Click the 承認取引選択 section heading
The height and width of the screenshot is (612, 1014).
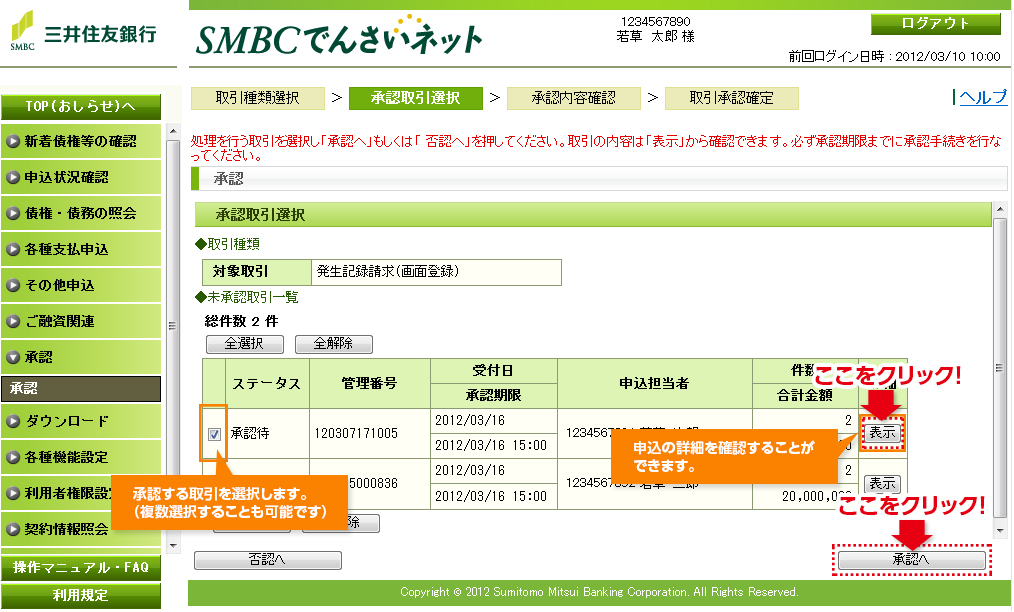click(260, 215)
